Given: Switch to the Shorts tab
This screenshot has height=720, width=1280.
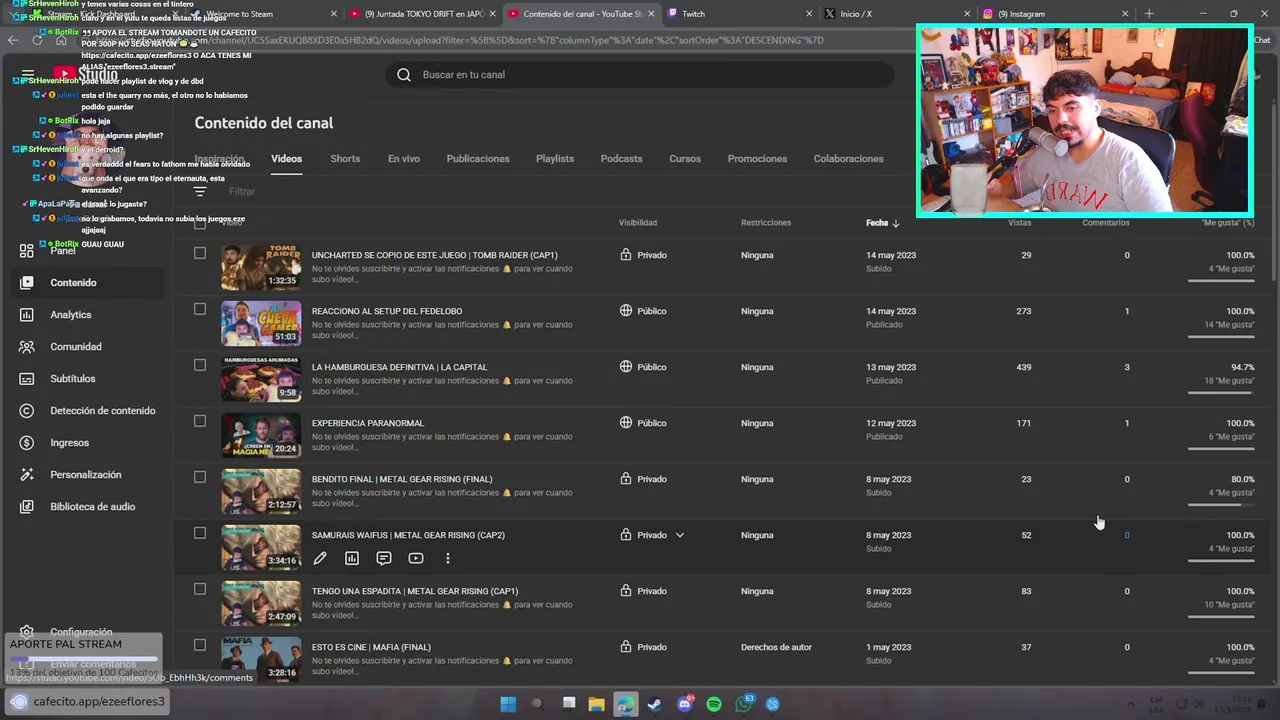Looking at the screenshot, I should click(345, 159).
